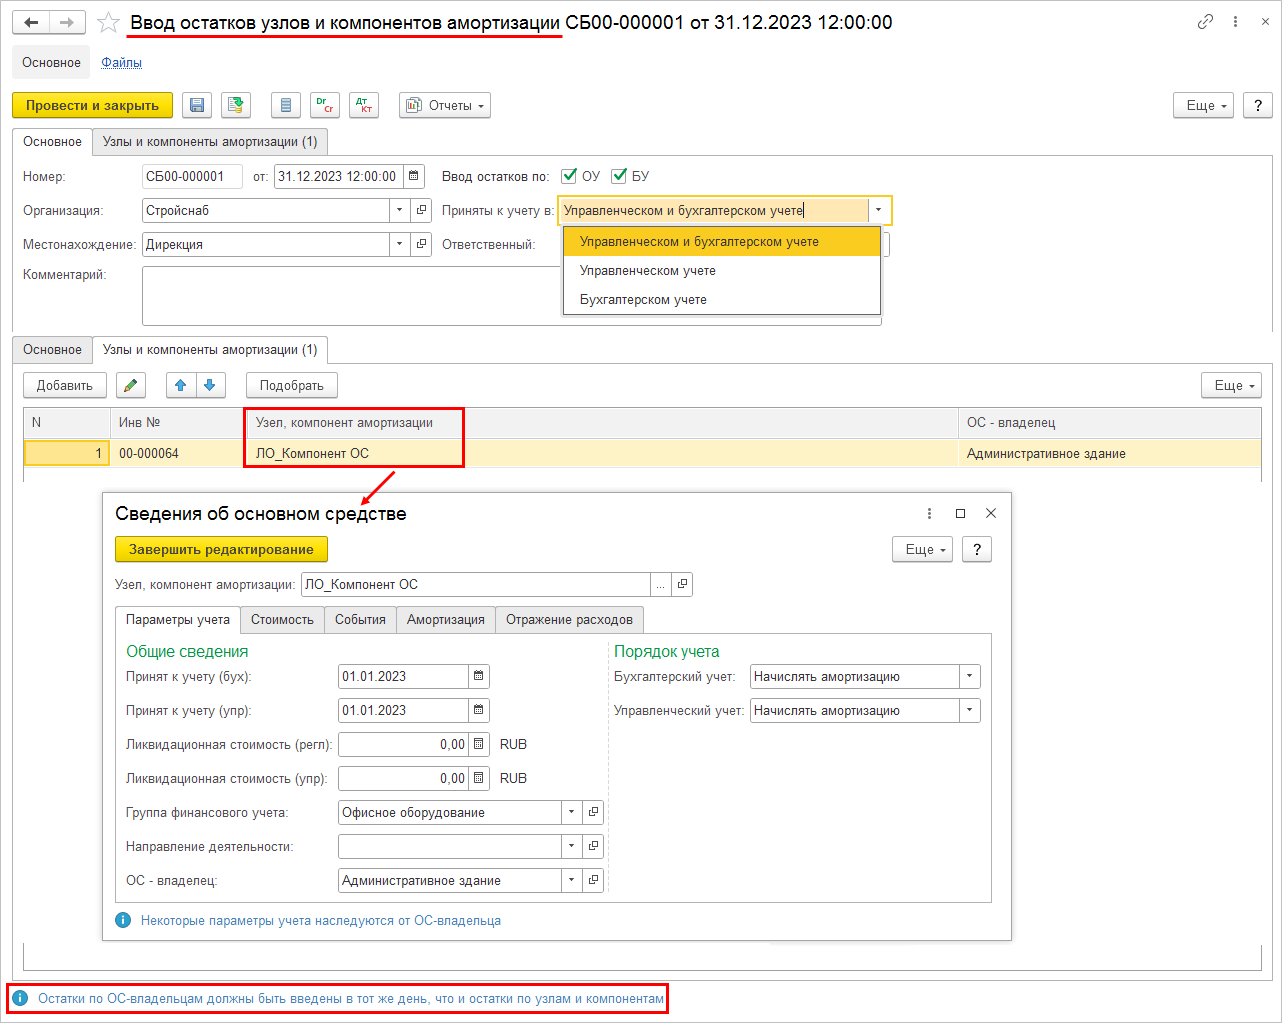Click the save (diskette) icon in toolbar
Image resolution: width=1284 pixels, height=1026 pixels.
[197, 106]
